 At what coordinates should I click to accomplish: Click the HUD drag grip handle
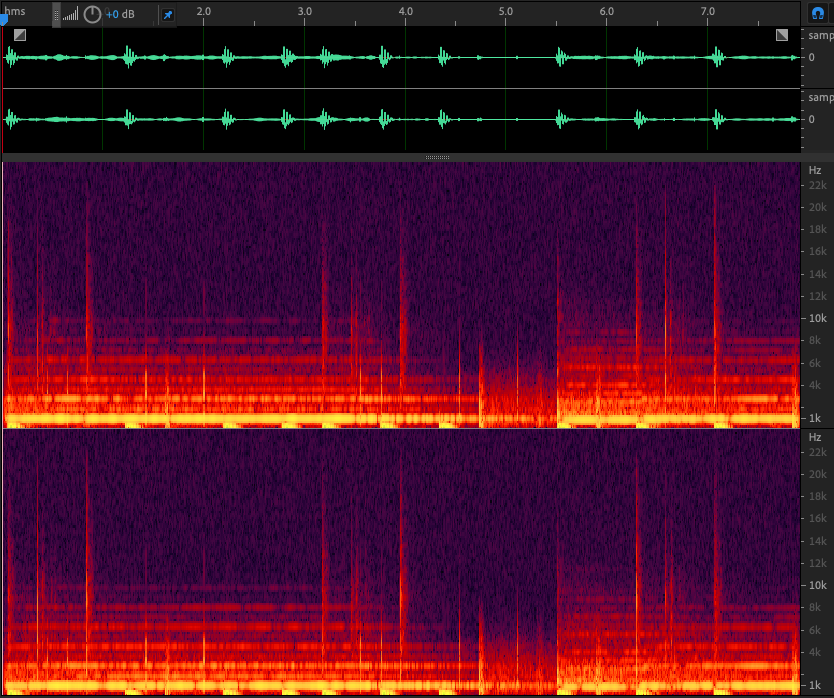pyautogui.click(x=56, y=14)
